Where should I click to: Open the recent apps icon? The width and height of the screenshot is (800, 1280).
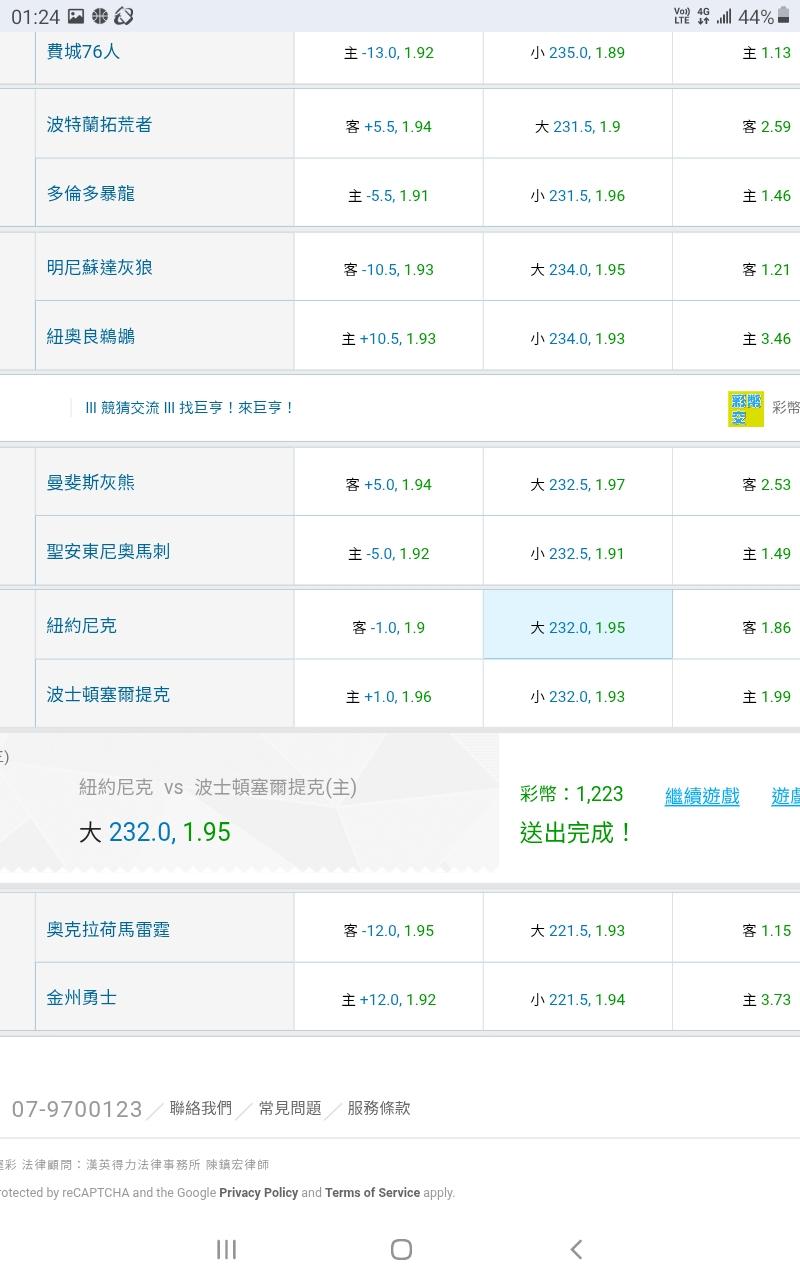click(226, 1249)
